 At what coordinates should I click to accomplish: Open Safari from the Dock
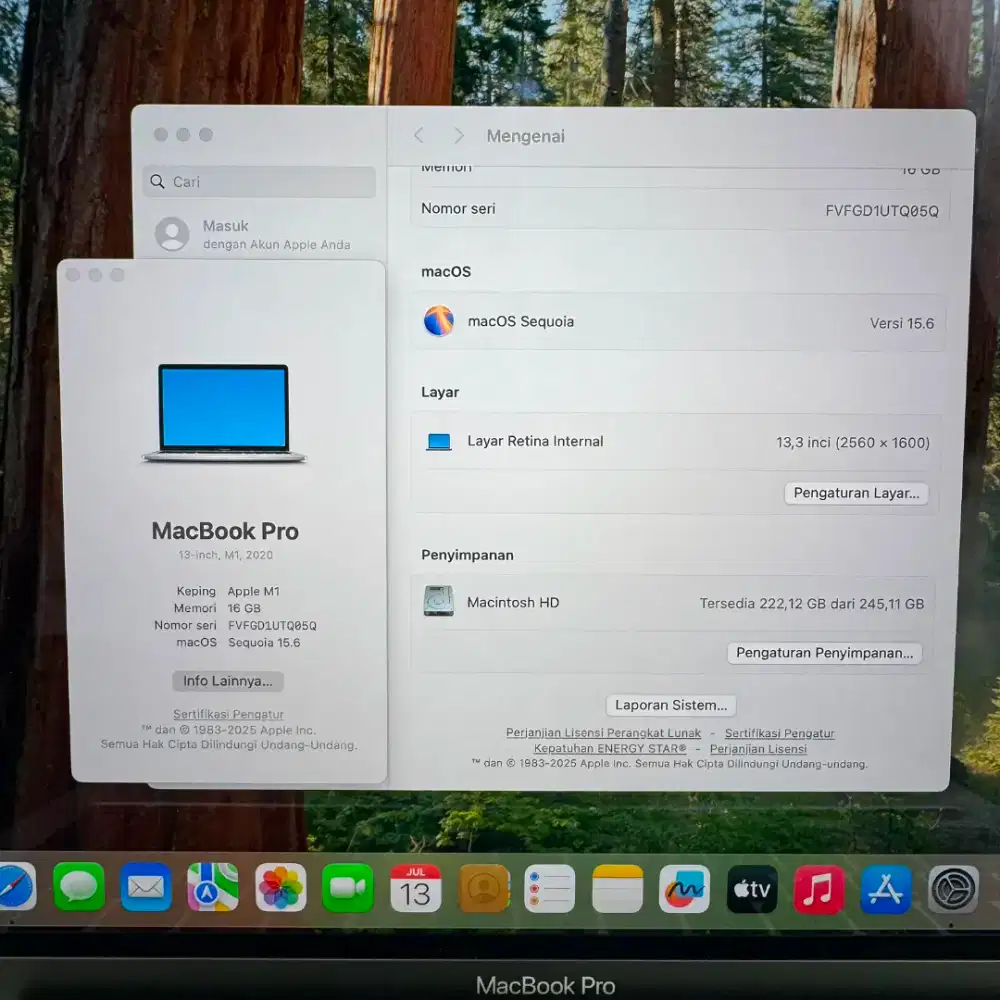16,887
